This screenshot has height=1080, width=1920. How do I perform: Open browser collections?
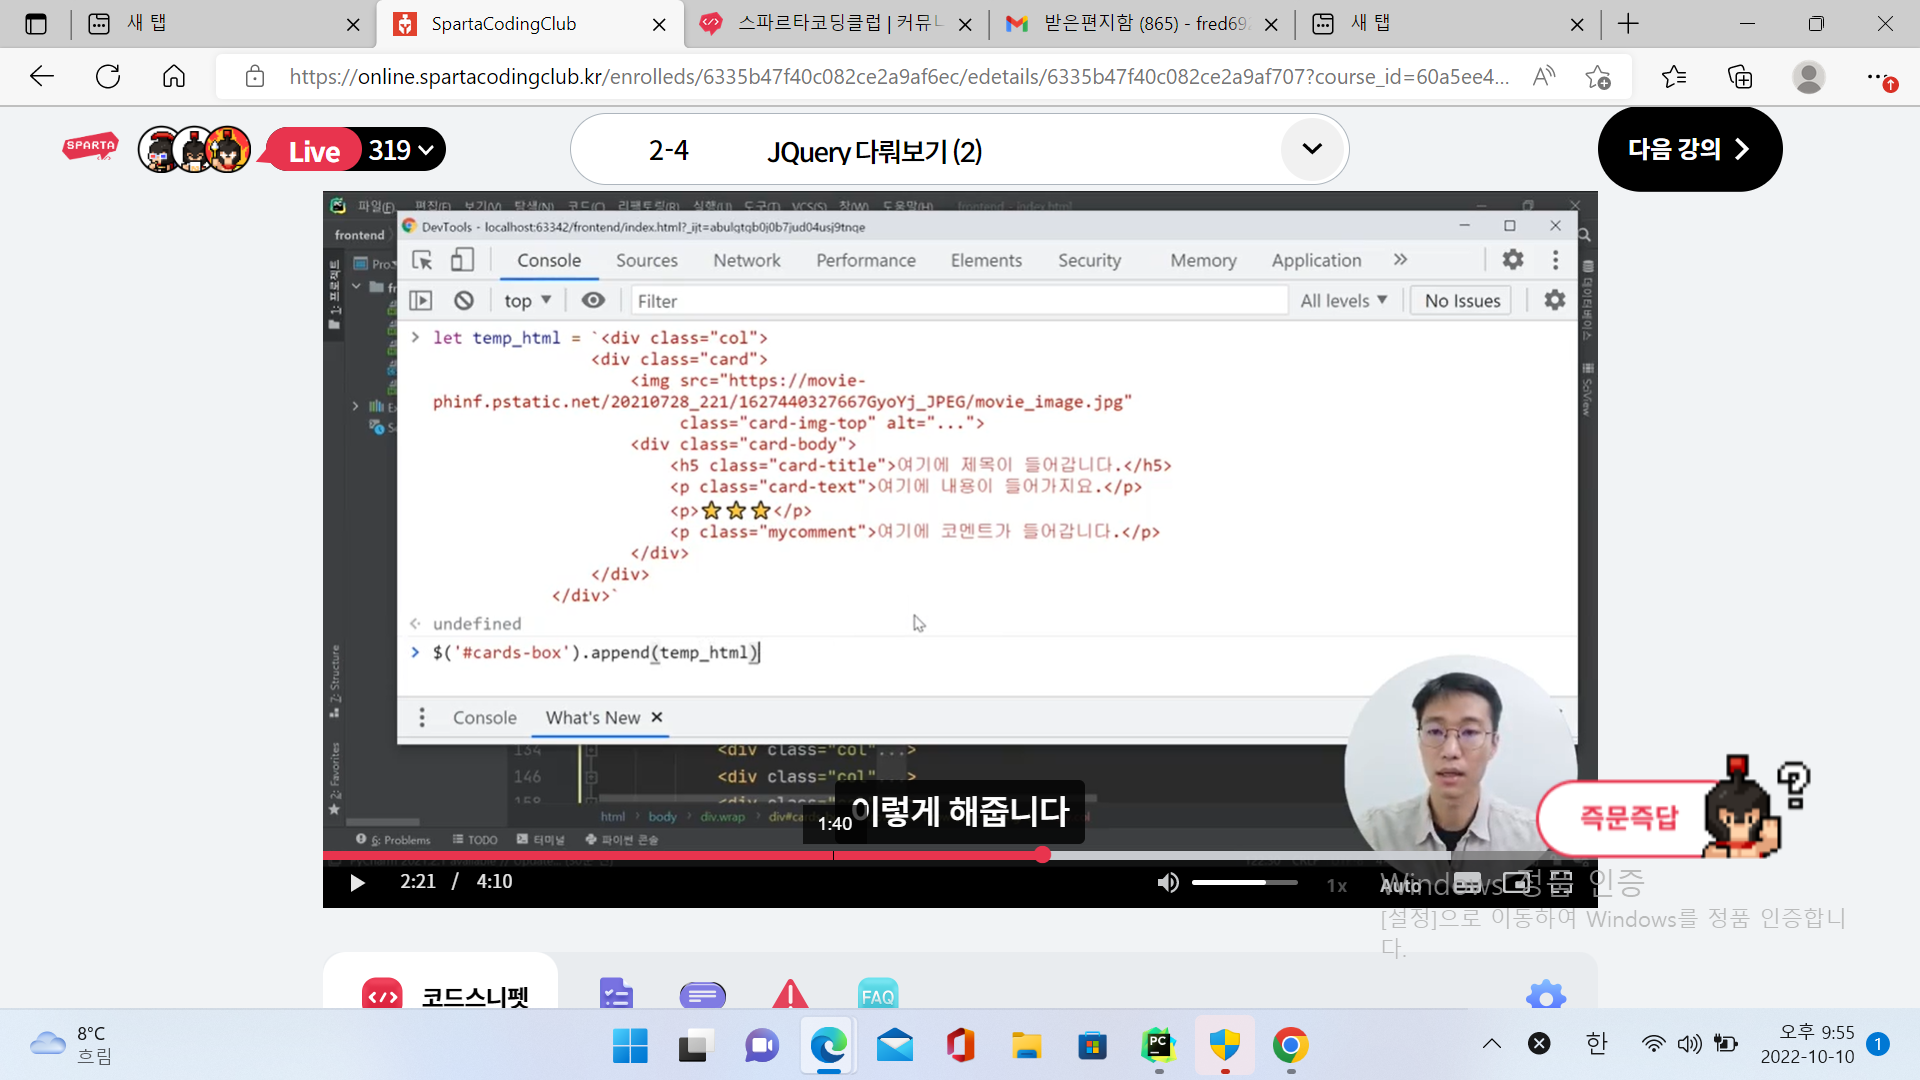click(x=1740, y=77)
